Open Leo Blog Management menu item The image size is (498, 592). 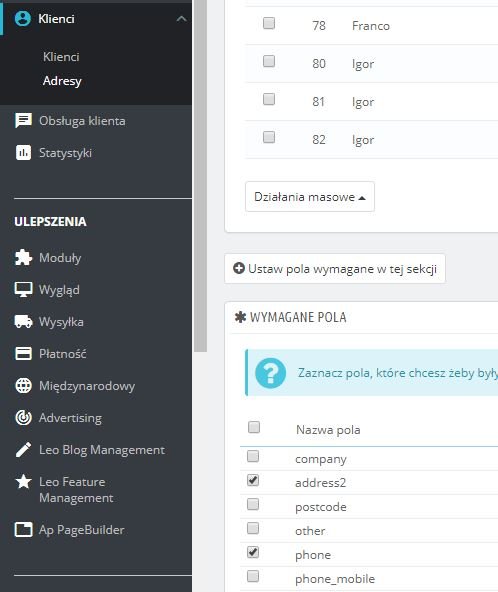pyautogui.click(x=102, y=450)
